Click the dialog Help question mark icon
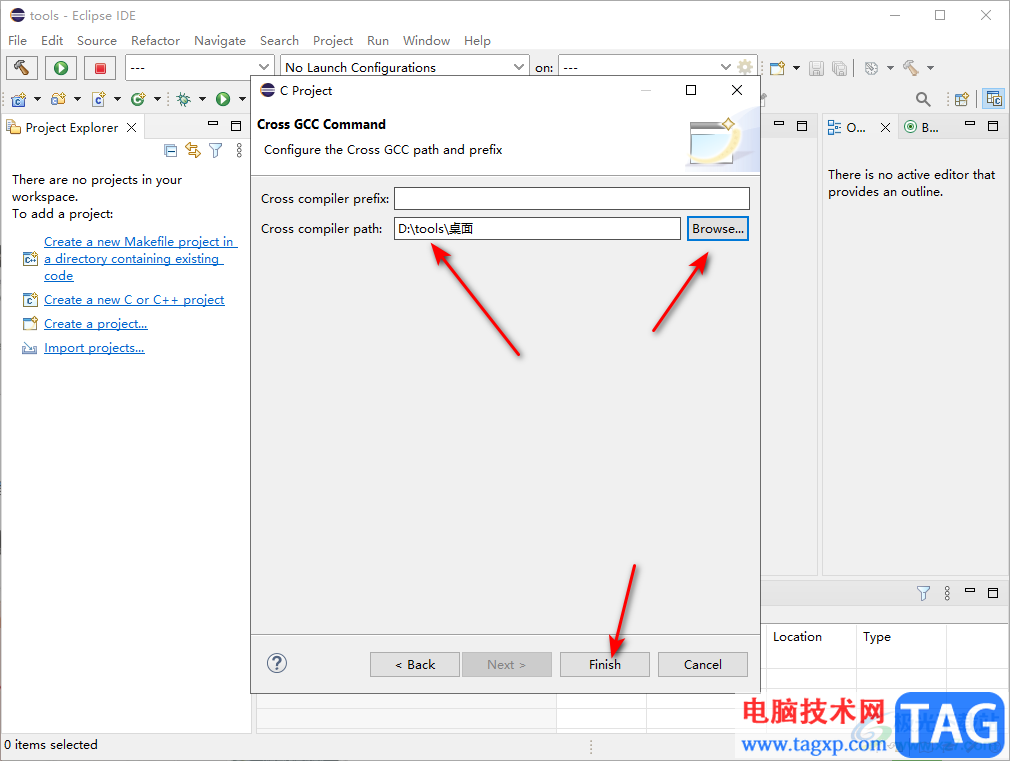The image size is (1010, 761). tap(277, 663)
